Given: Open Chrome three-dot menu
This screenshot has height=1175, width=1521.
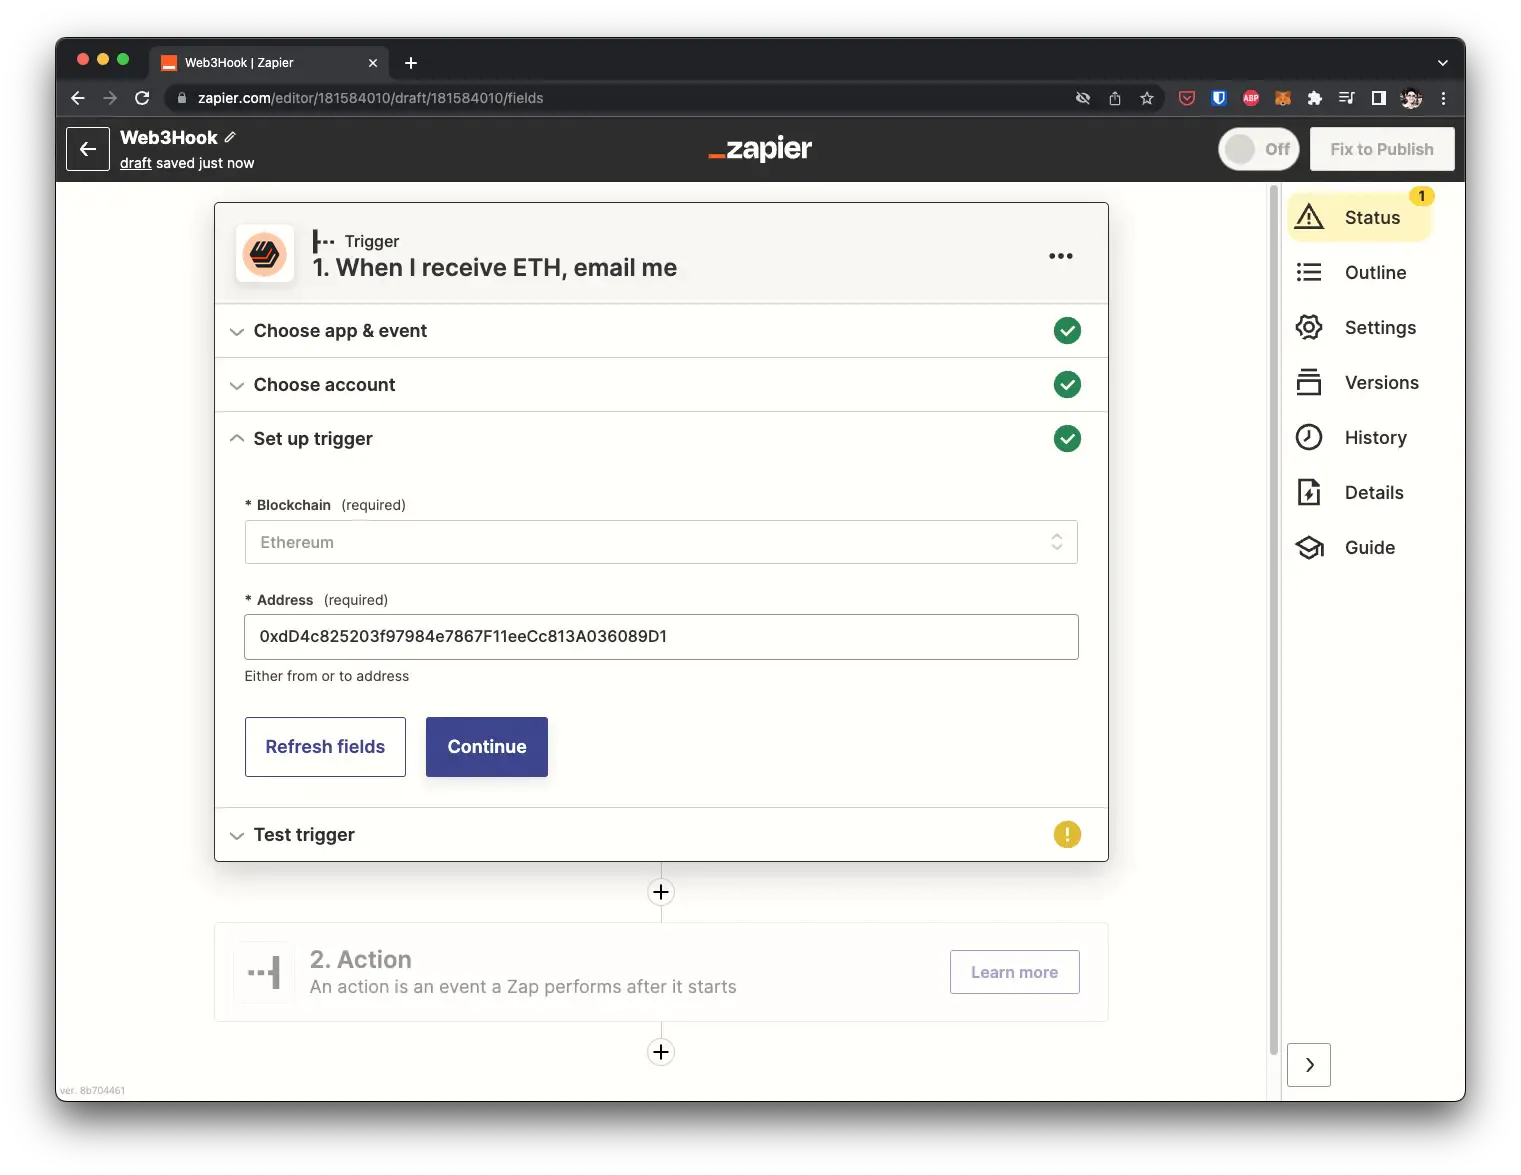Looking at the screenshot, I should [1443, 98].
